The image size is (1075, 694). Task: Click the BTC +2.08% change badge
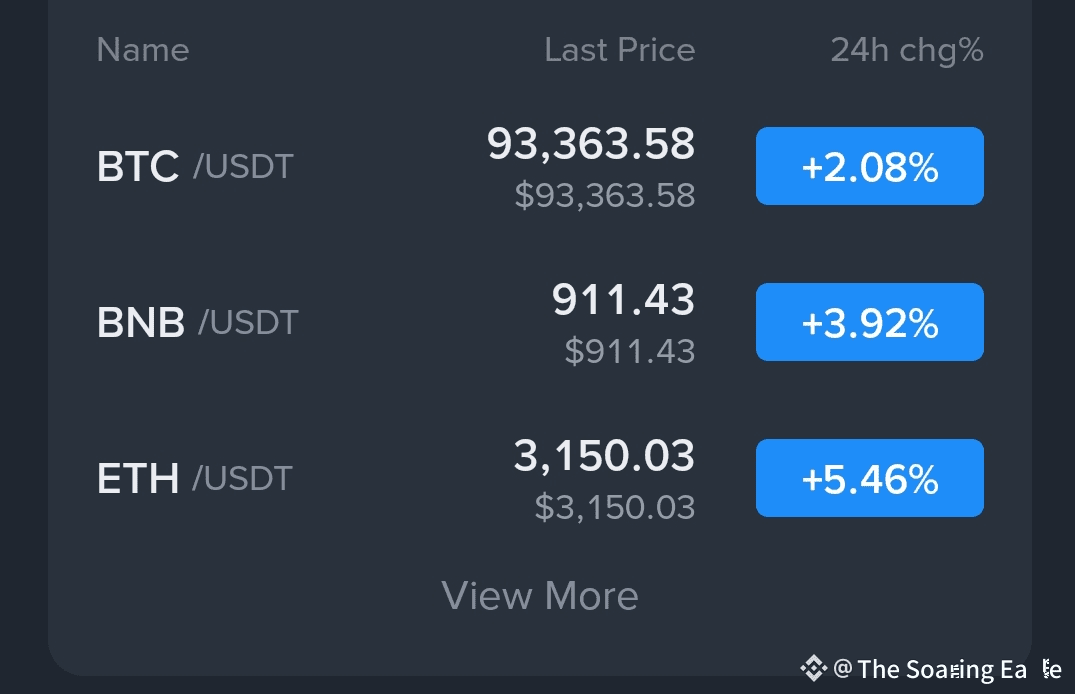(x=869, y=166)
